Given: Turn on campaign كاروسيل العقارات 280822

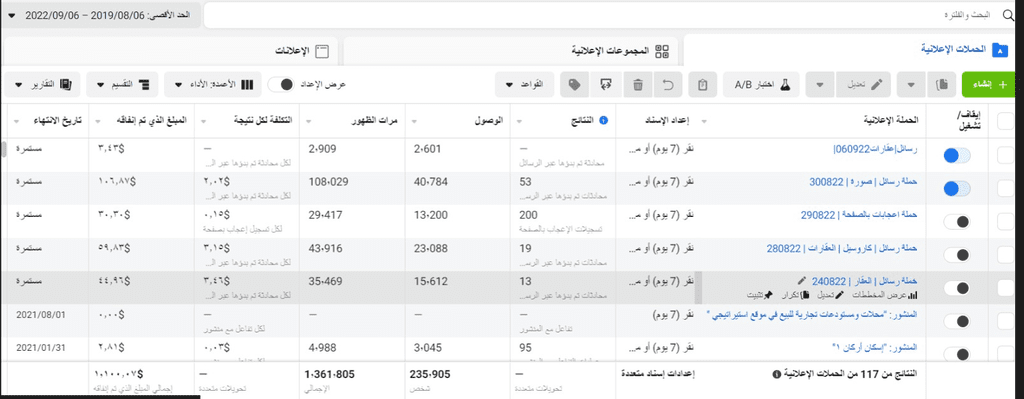Looking at the screenshot, I should [x=957, y=255].
